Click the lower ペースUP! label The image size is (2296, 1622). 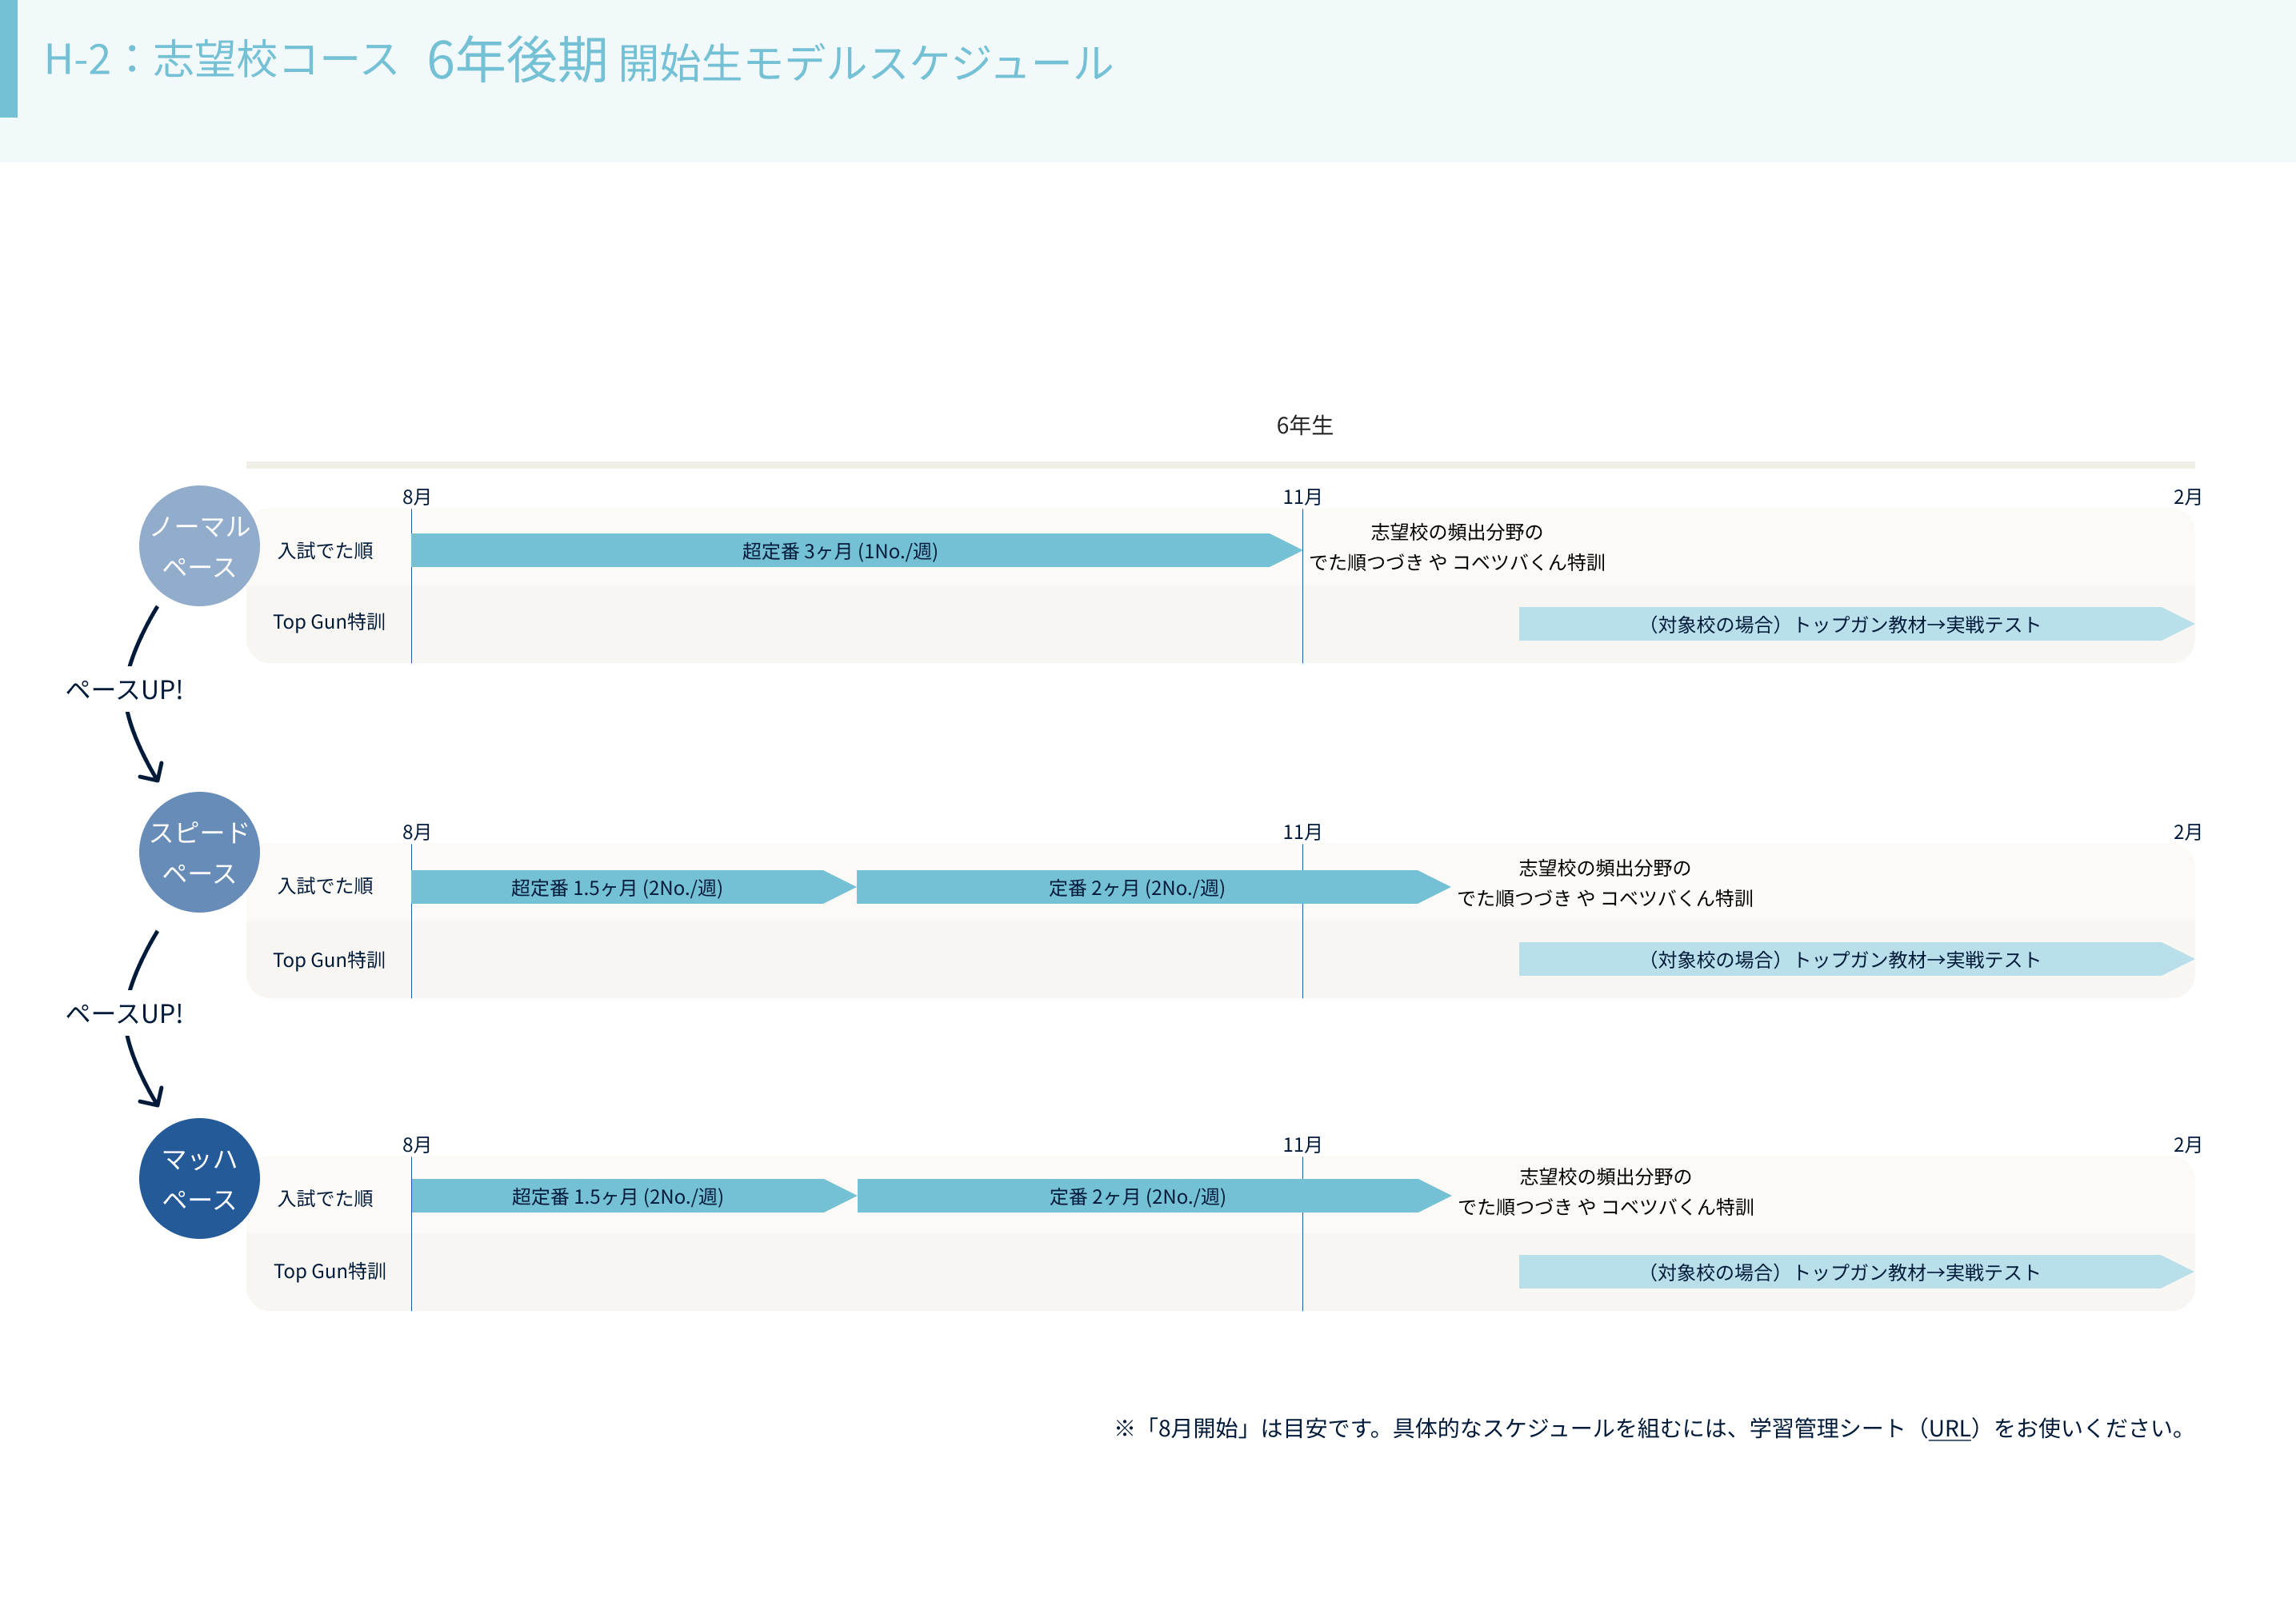(x=124, y=1014)
